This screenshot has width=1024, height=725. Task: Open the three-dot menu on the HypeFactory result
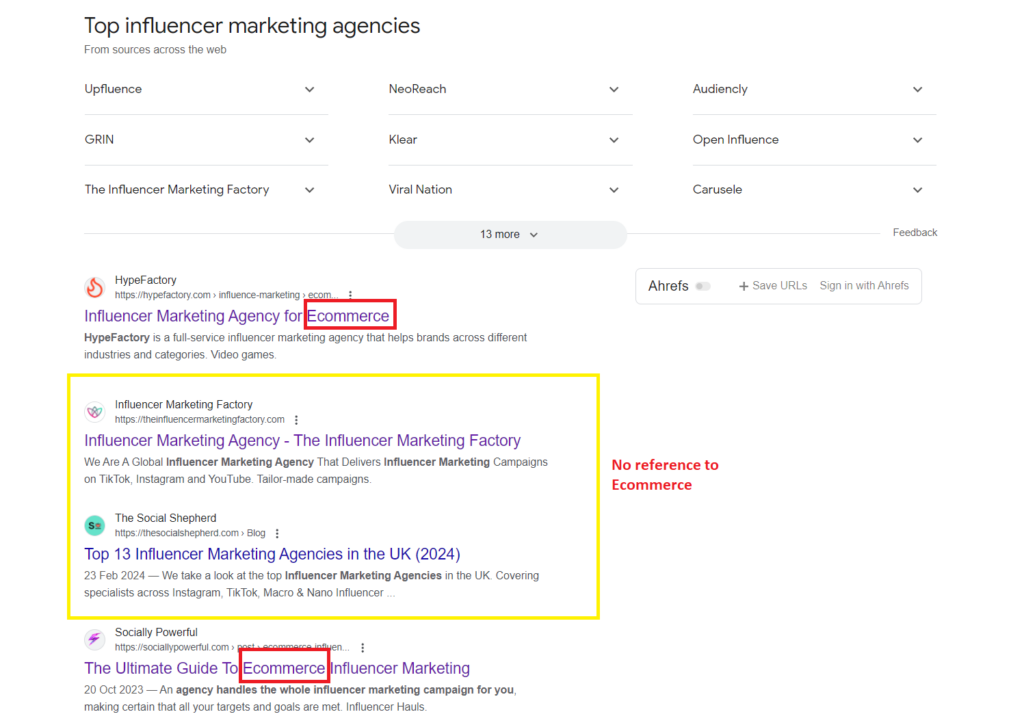351,294
